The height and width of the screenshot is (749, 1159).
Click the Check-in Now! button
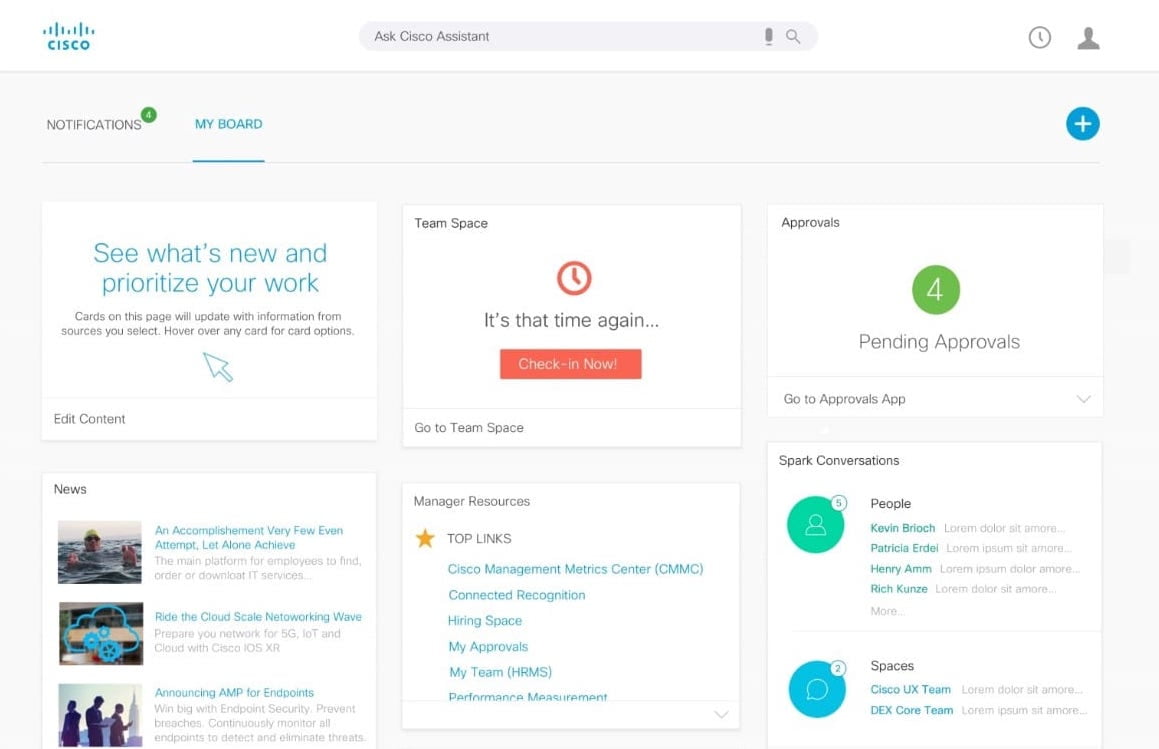coord(571,364)
